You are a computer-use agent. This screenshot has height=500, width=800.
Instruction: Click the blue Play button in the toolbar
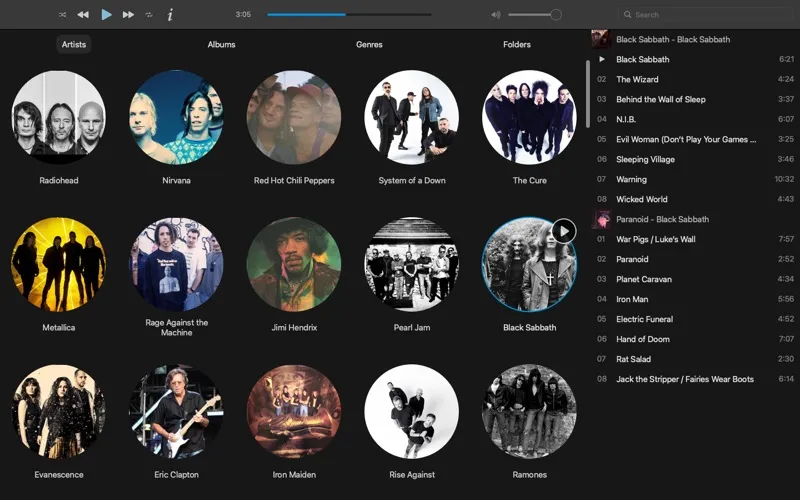click(106, 14)
